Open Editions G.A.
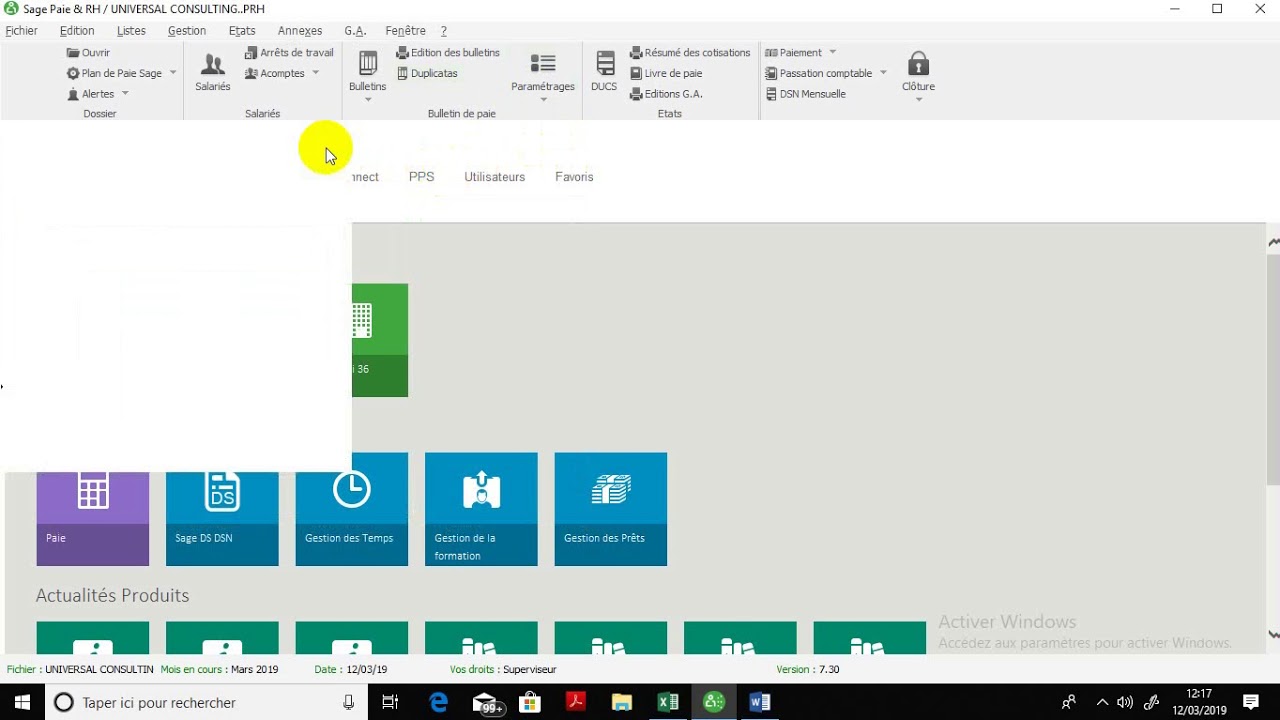 pos(666,94)
